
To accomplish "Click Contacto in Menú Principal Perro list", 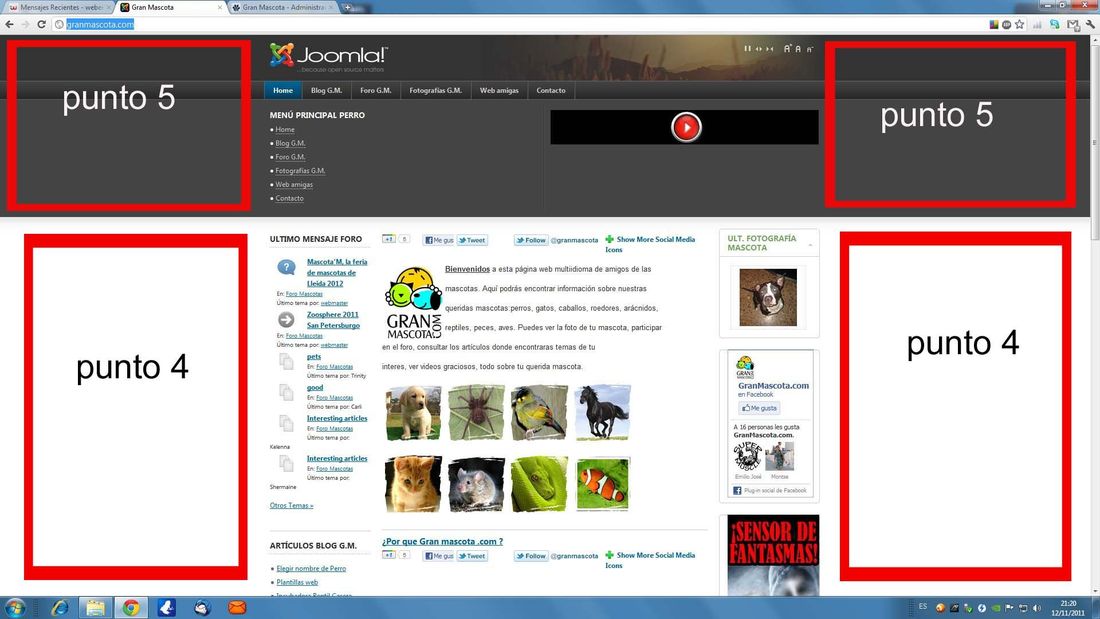I will [289, 199].
